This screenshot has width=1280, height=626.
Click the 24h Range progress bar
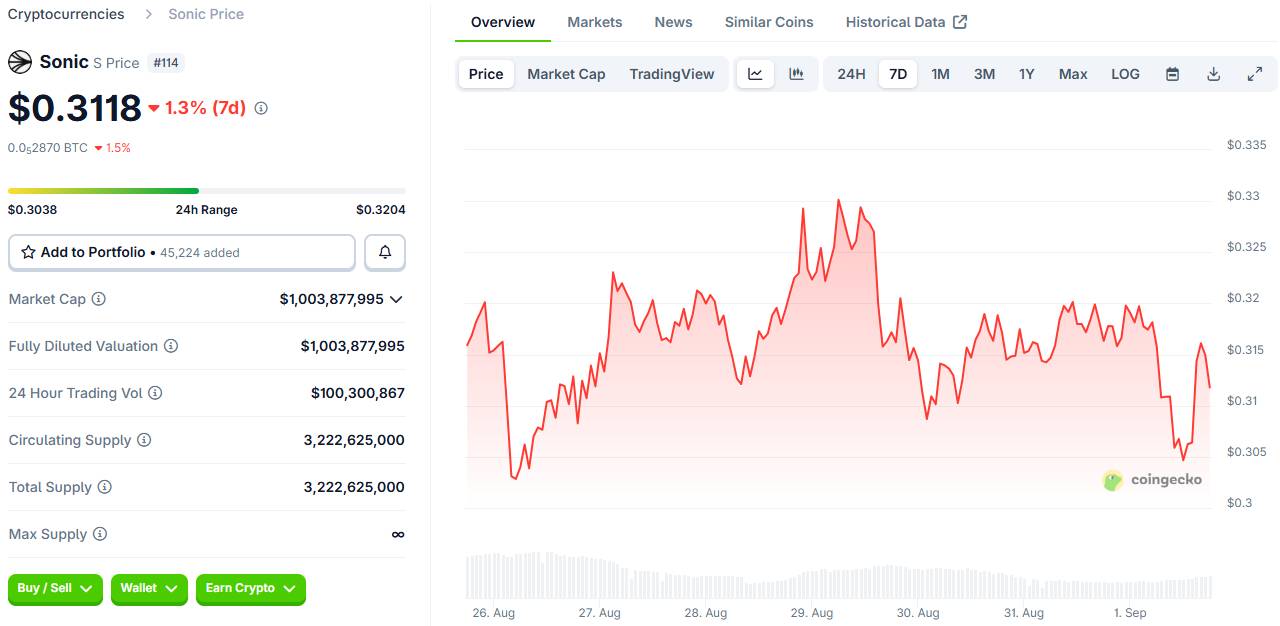click(207, 190)
